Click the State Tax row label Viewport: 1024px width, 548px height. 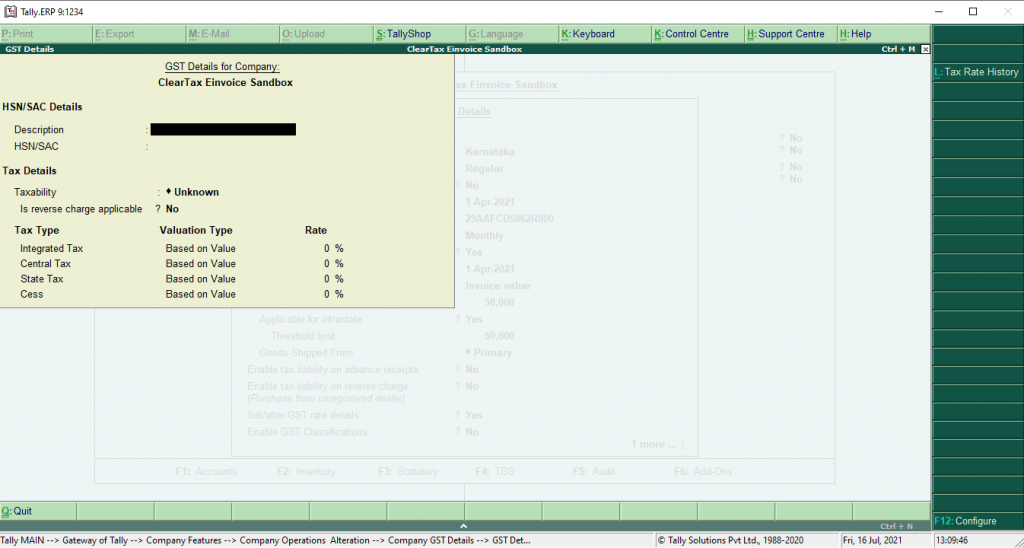[x=42, y=279]
